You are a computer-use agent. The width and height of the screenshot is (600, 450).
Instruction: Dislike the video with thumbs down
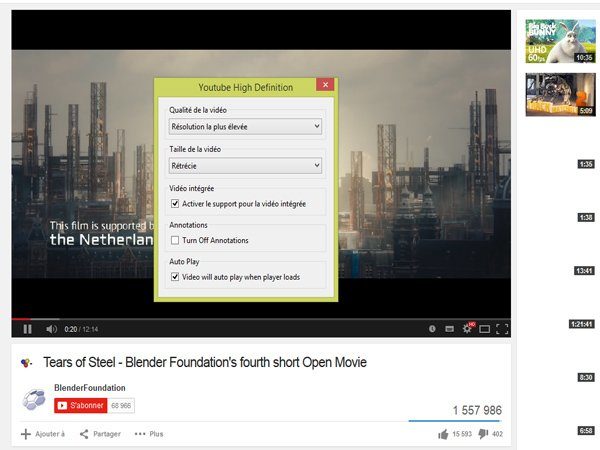pos(483,434)
